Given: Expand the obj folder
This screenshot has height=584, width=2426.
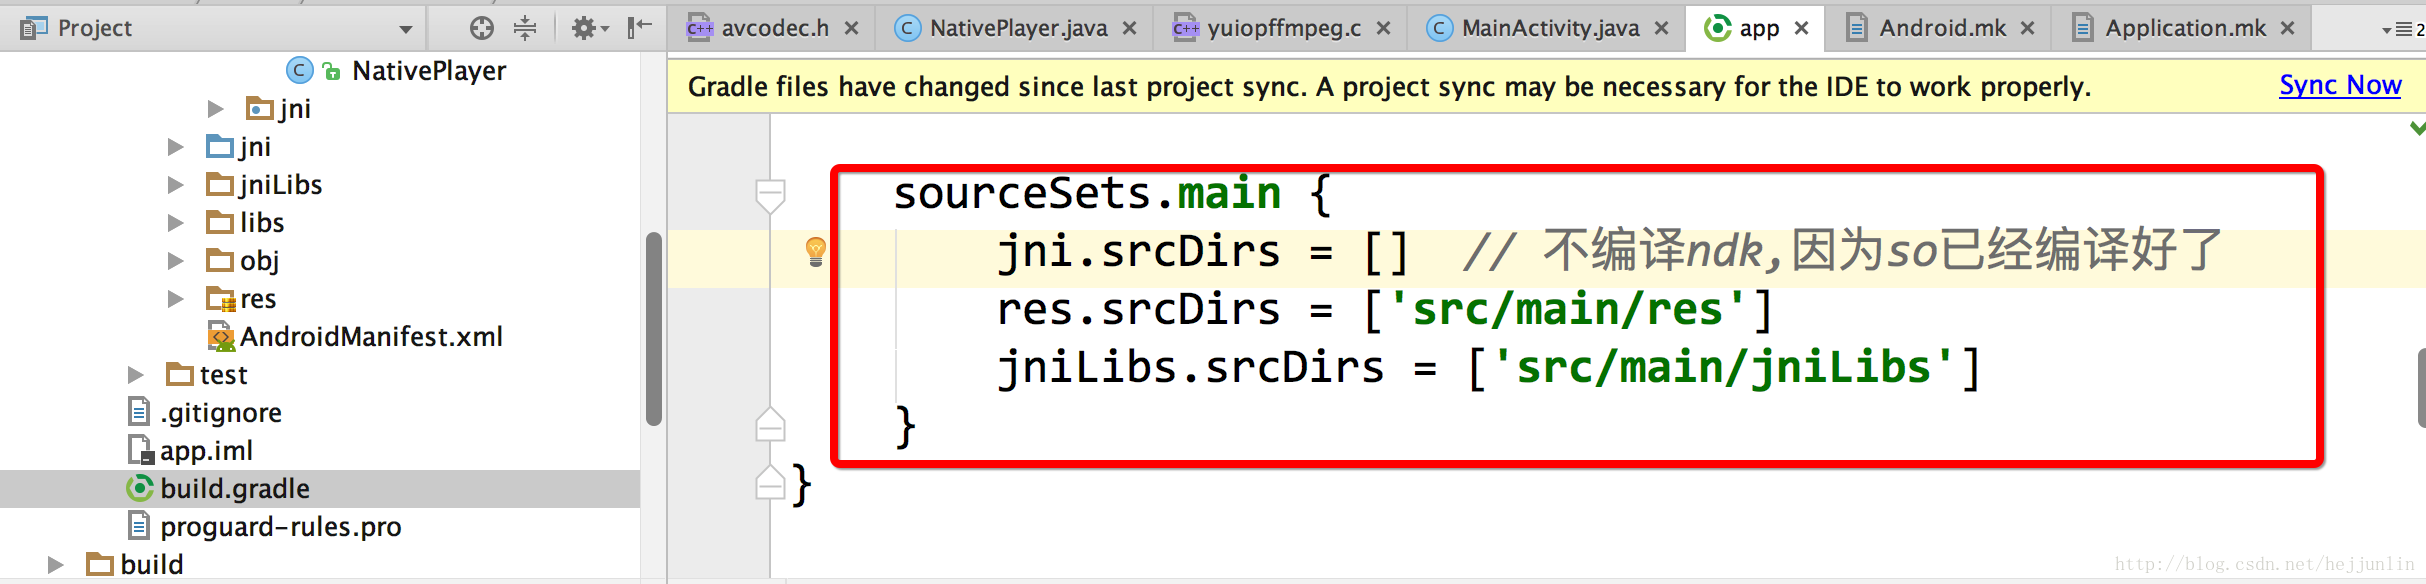Looking at the screenshot, I should pyautogui.click(x=175, y=260).
